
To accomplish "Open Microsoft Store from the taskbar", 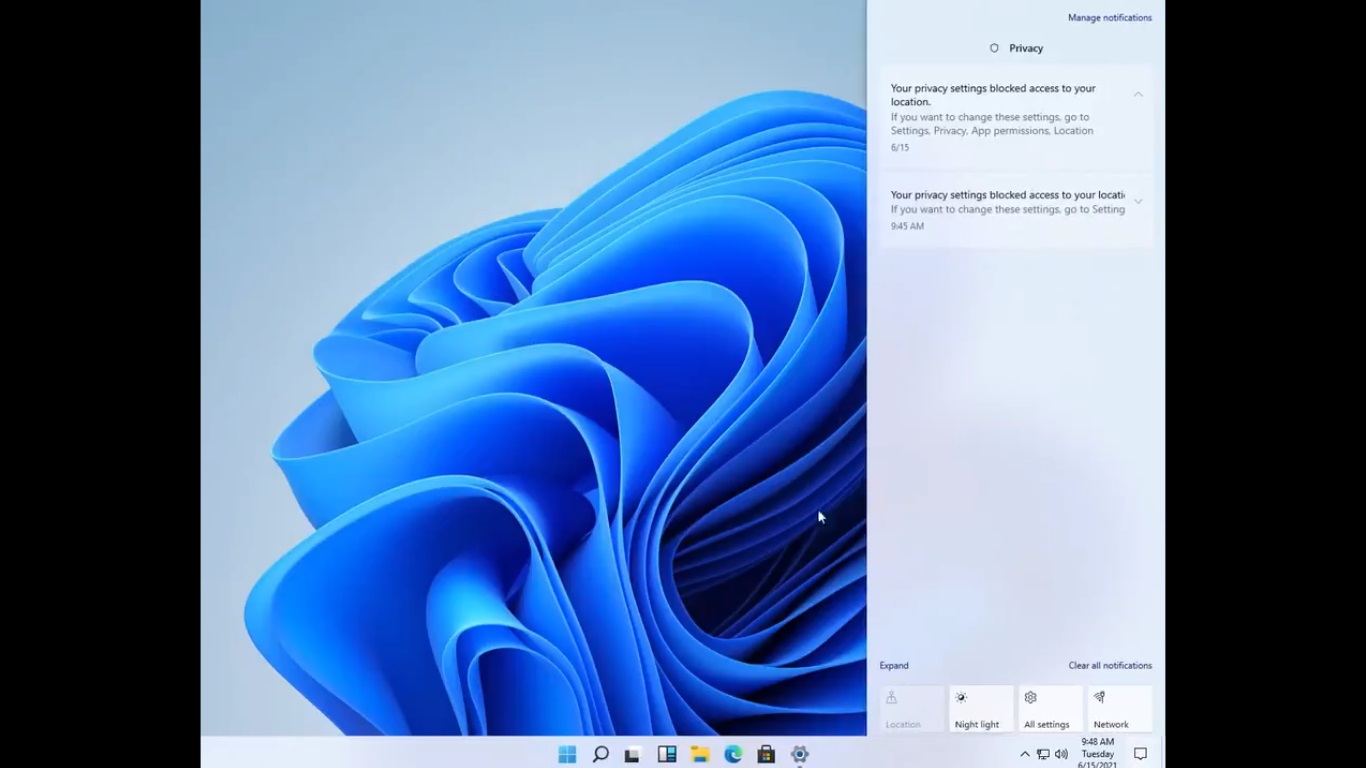I will [x=766, y=754].
